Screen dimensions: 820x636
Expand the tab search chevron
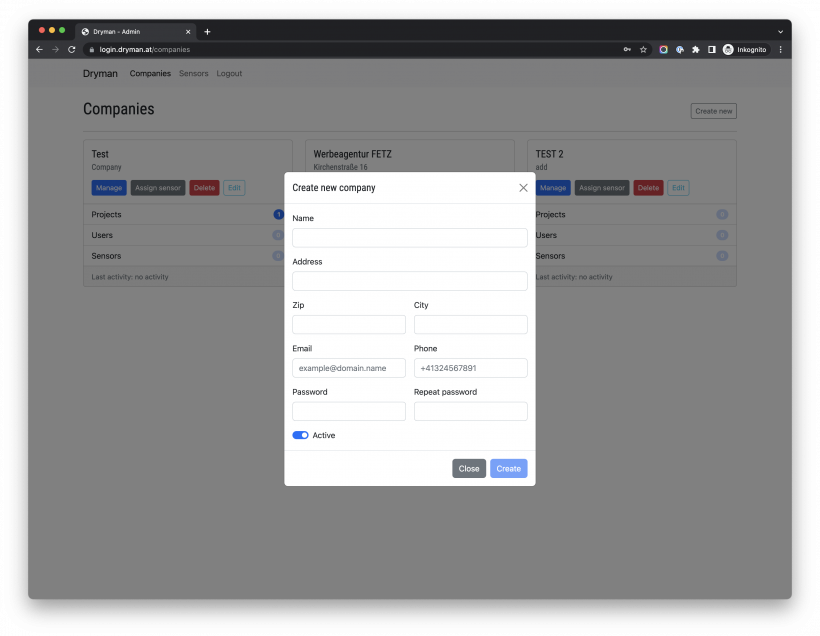780,31
